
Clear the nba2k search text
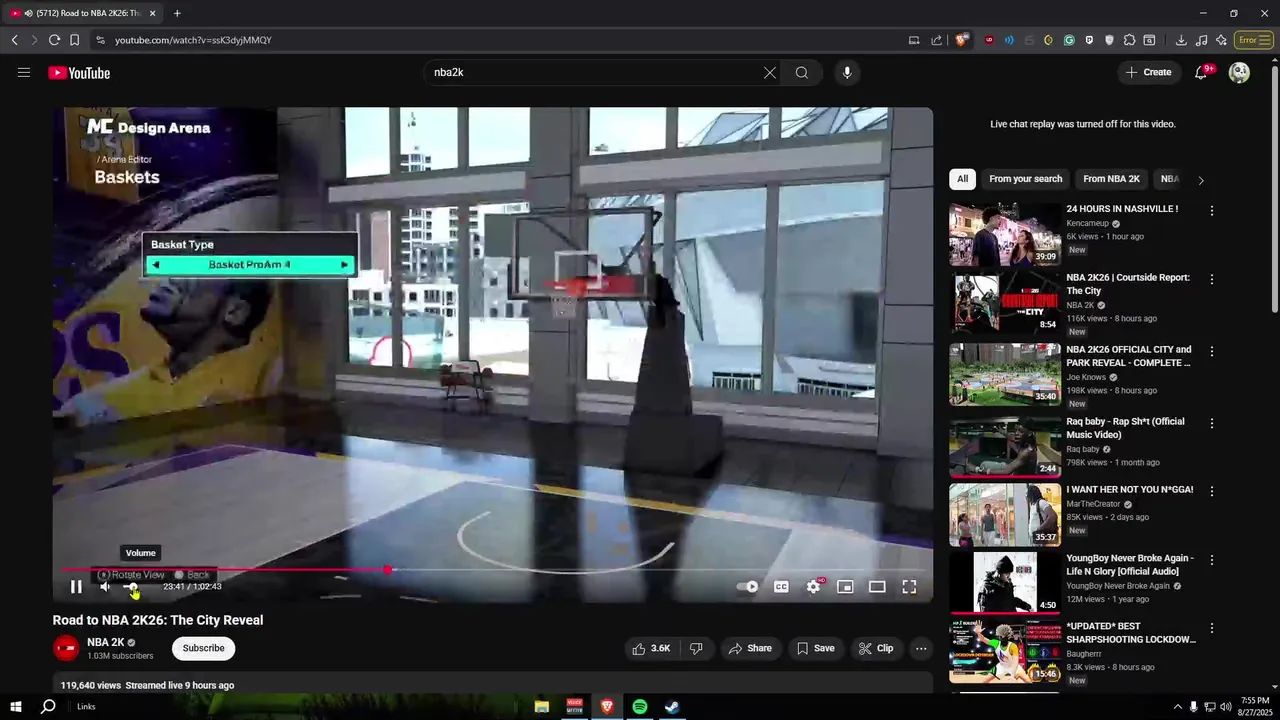pyautogui.click(x=770, y=73)
